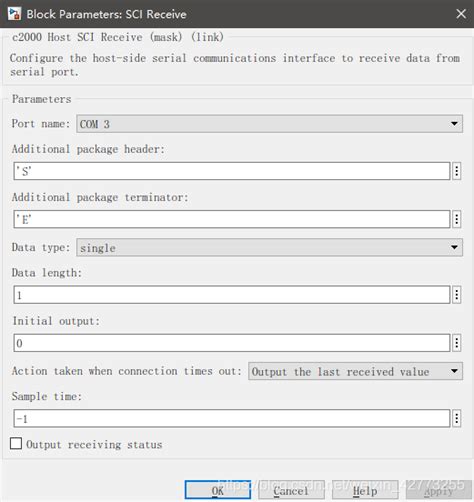Viewport: 474px width, 502px height.
Task: Focus the Additional package terminator input
Action: point(232,219)
